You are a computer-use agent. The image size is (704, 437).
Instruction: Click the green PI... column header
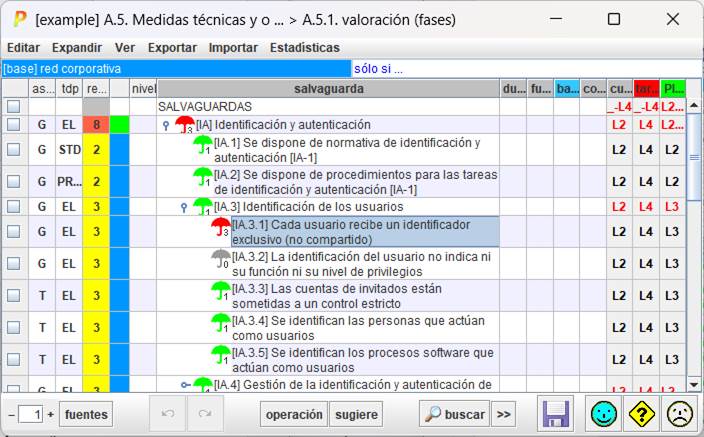[673, 89]
